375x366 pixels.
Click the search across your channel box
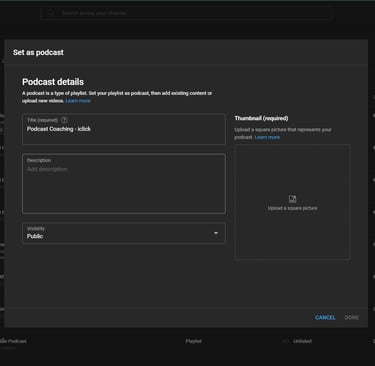[x=186, y=13]
